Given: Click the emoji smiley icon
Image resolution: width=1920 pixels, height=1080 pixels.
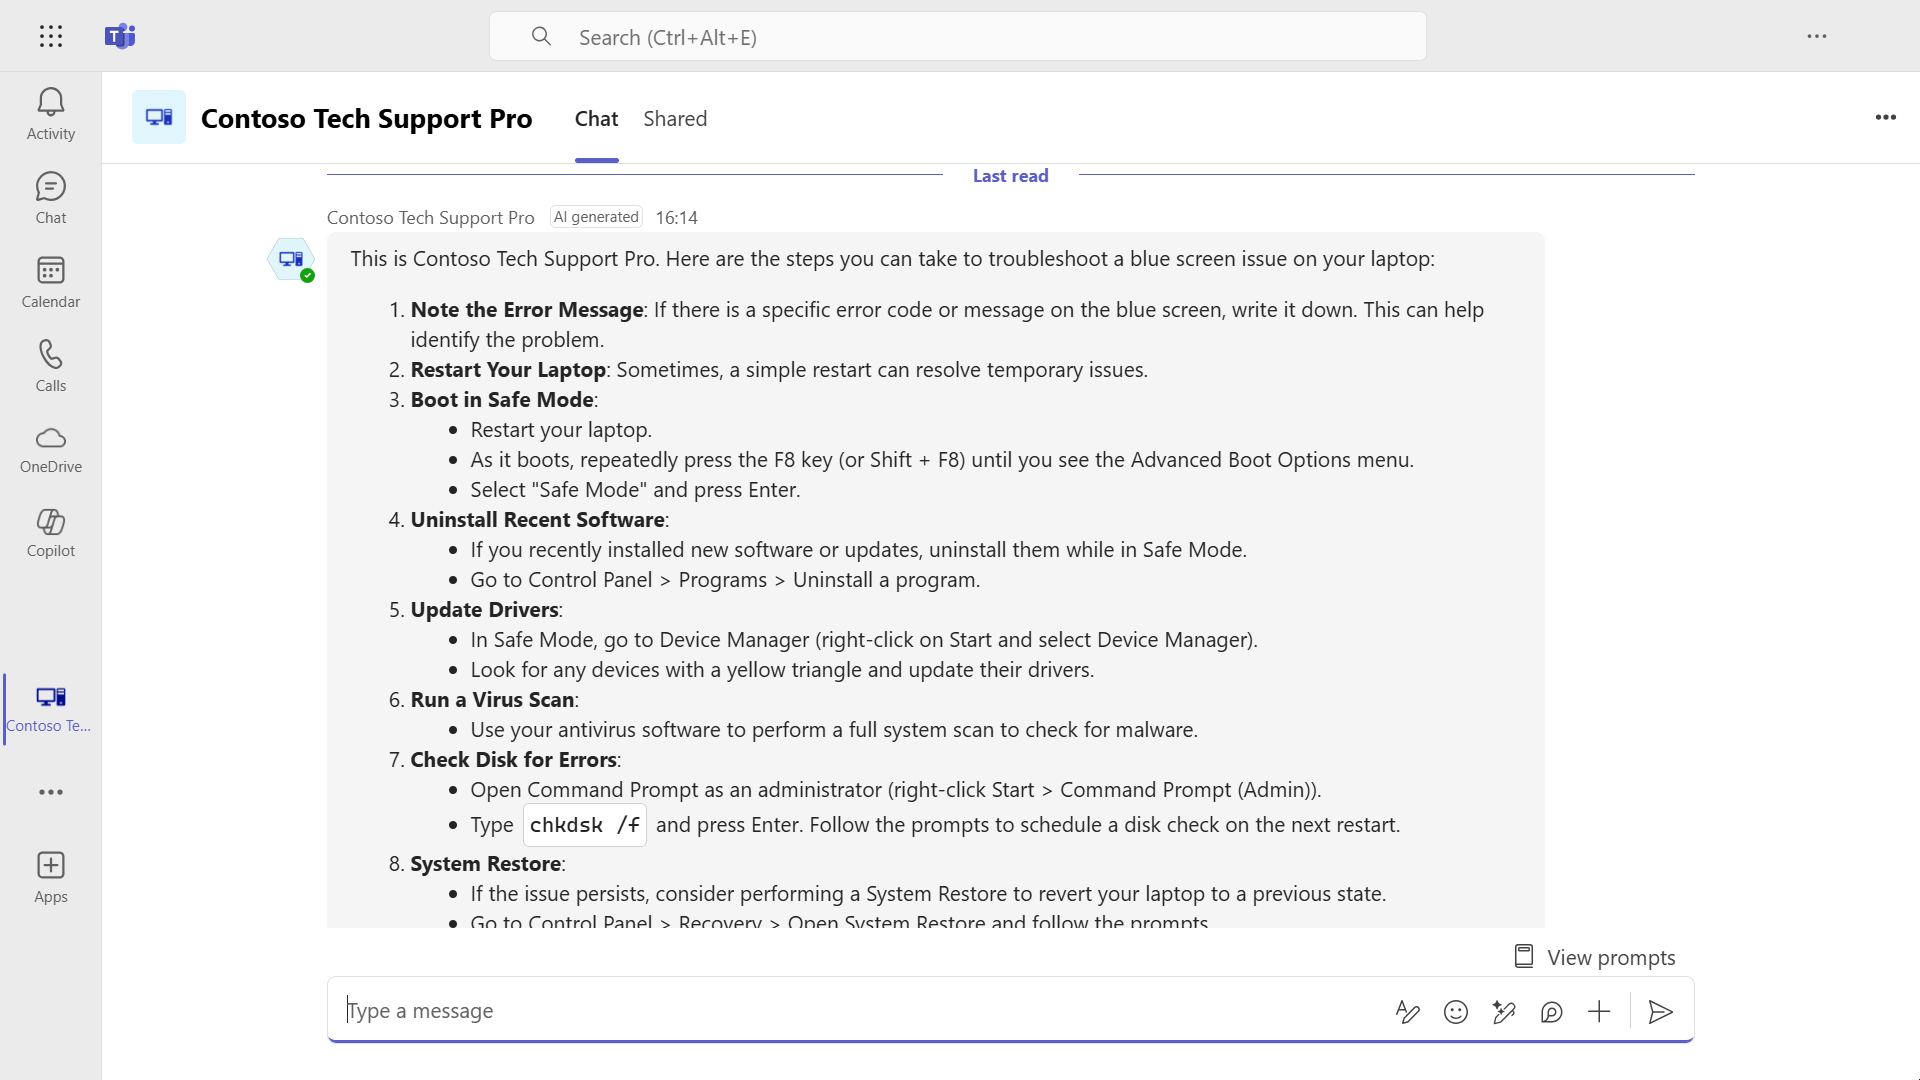Looking at the screenshot, I should pyautogui.click(x=1456, y=1012).
